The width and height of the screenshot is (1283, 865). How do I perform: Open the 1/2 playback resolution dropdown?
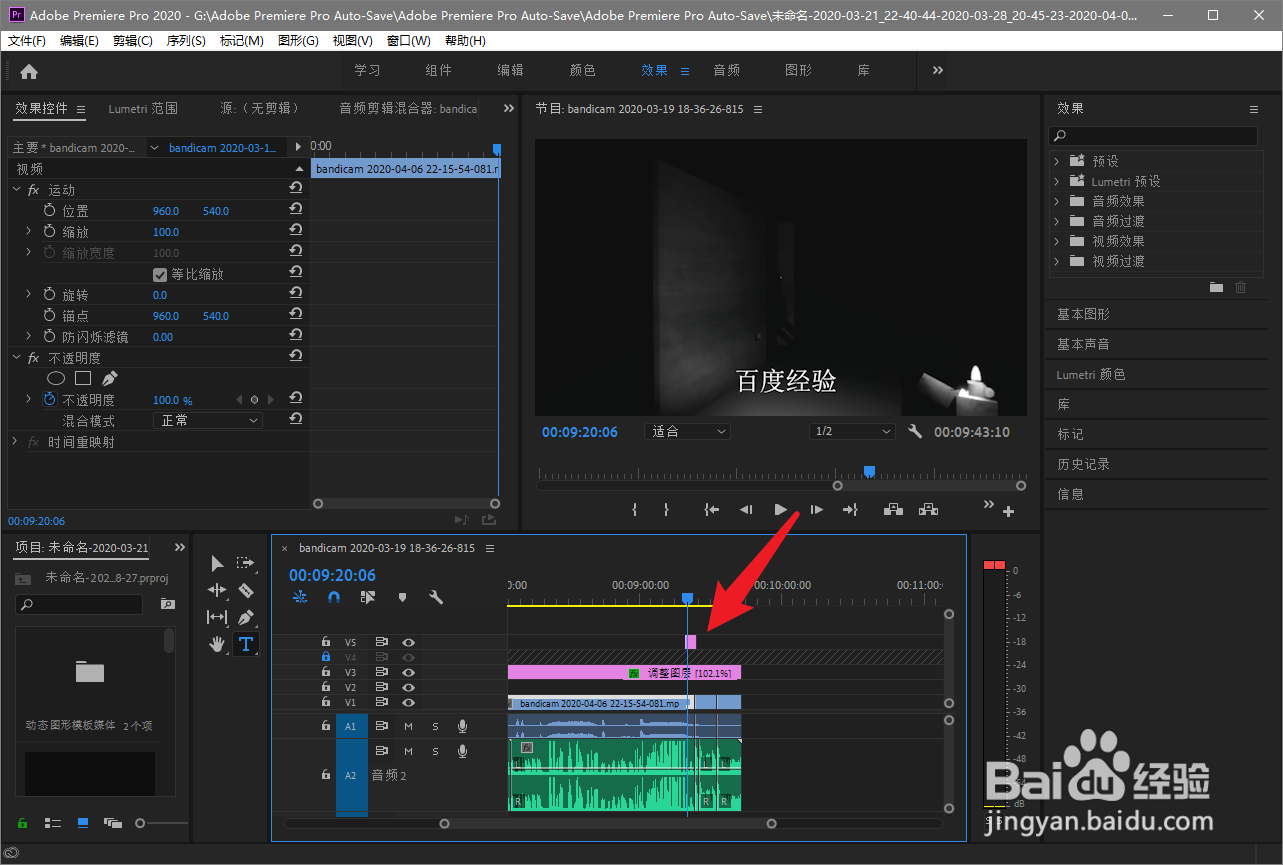852,431
